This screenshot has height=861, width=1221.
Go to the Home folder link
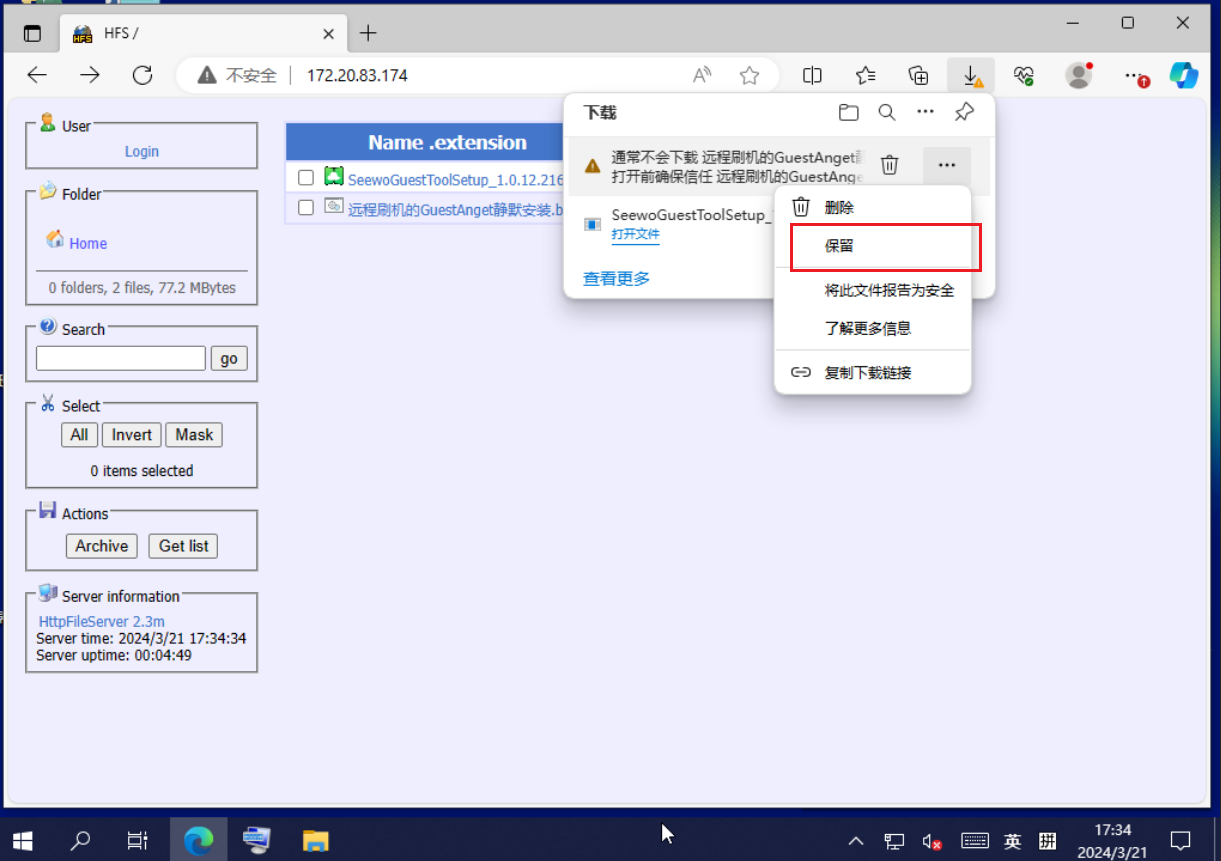click(x=88, y=243)
